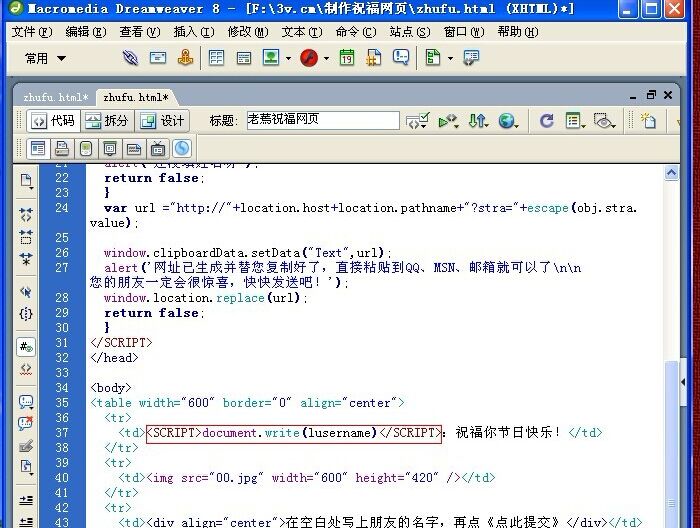This screenshot has width=700, height=528.
Task: Insert a table from the Common toolbar
Action: point(217,58)
